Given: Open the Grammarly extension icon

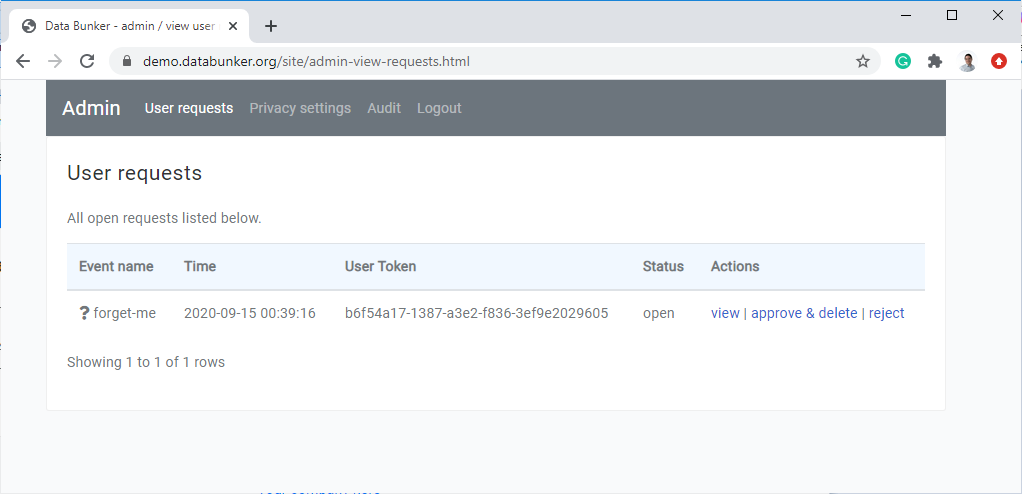Looking at the screenshot, I should click(902, 61).
